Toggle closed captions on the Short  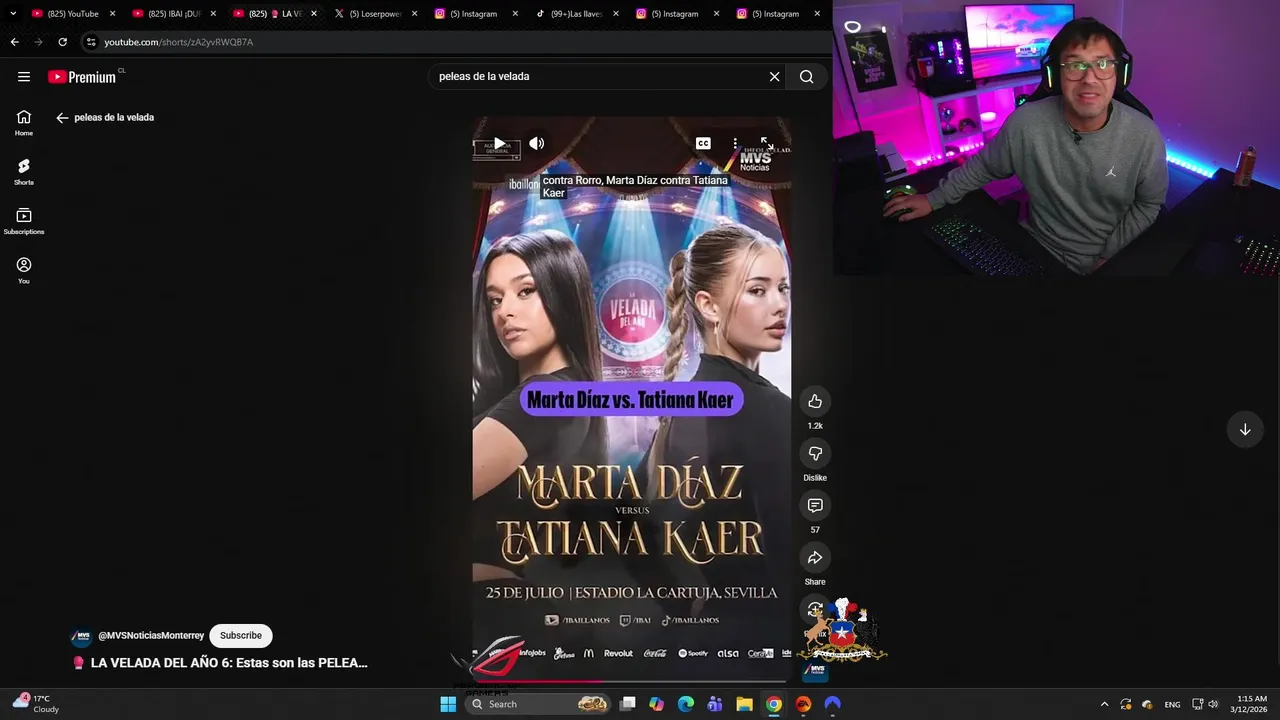(703, 144)
